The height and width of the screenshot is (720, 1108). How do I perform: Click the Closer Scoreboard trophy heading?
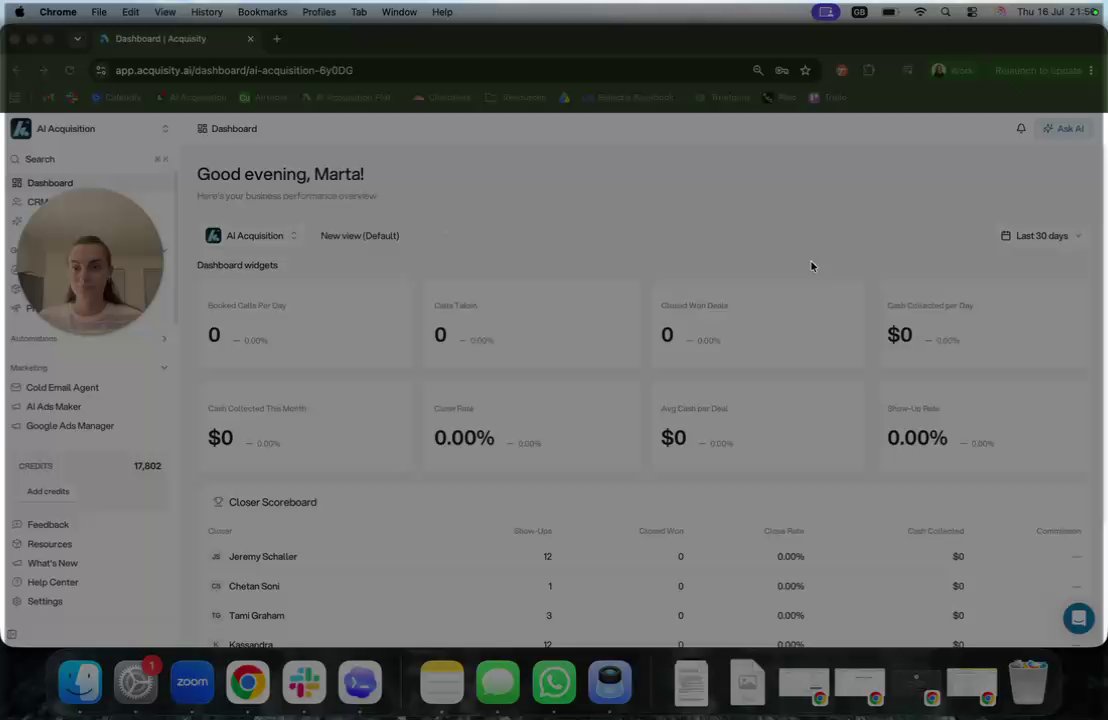coord(265,502)
